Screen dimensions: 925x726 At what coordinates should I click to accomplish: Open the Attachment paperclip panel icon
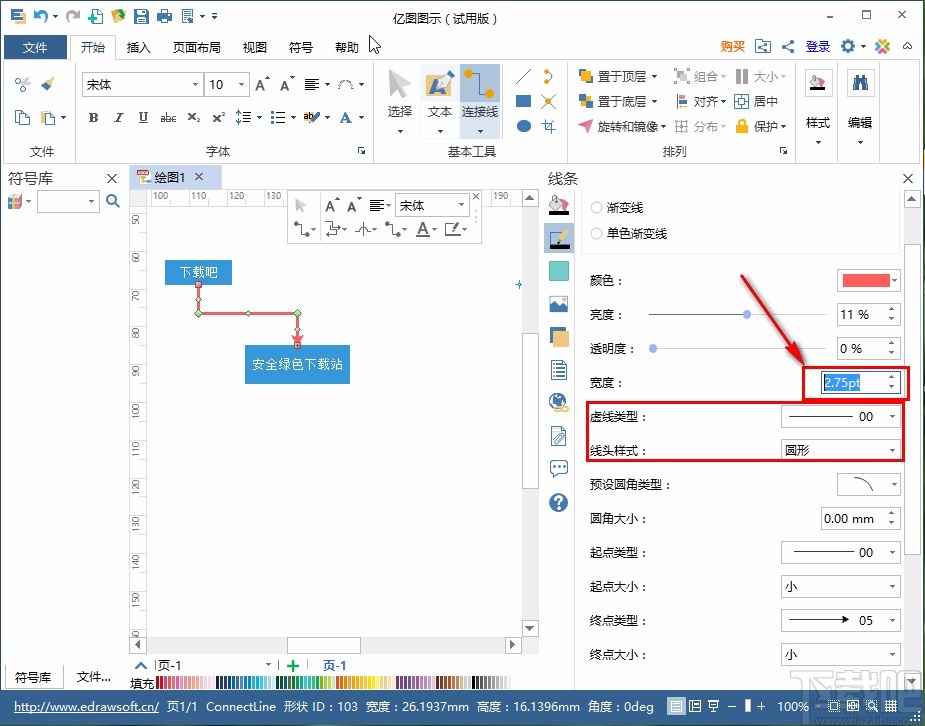pos(558,436)
